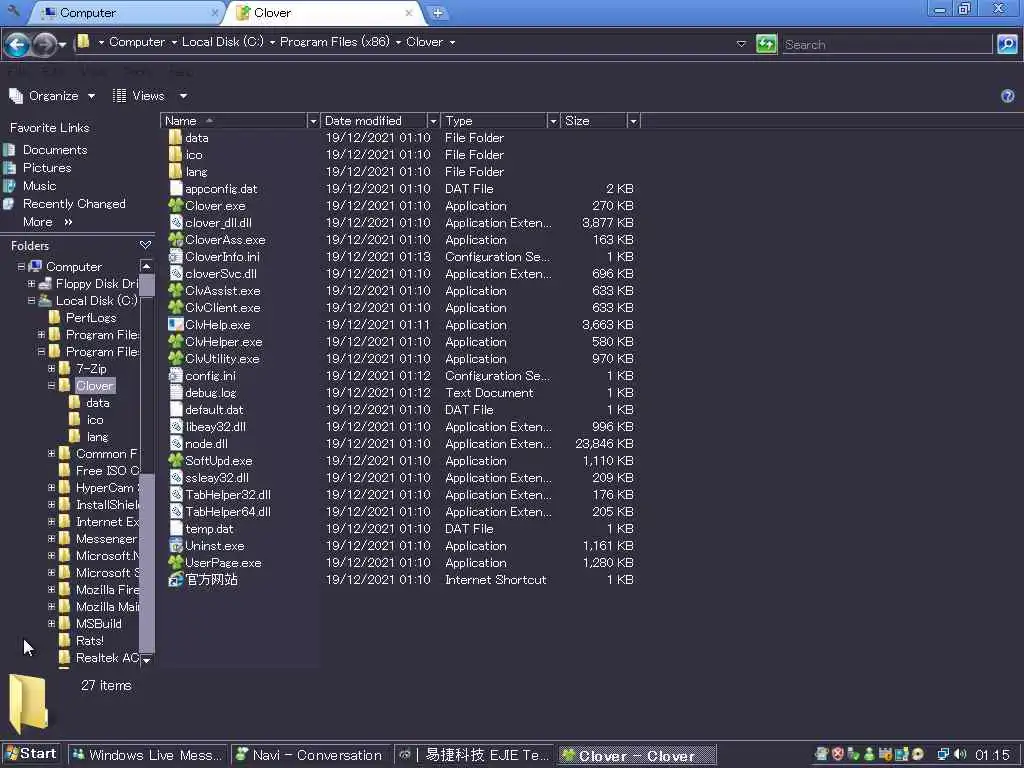Click Local Disk (C:) breadcrumb
The height and width of the screenshot is (768, 1024).
(223, 42)
